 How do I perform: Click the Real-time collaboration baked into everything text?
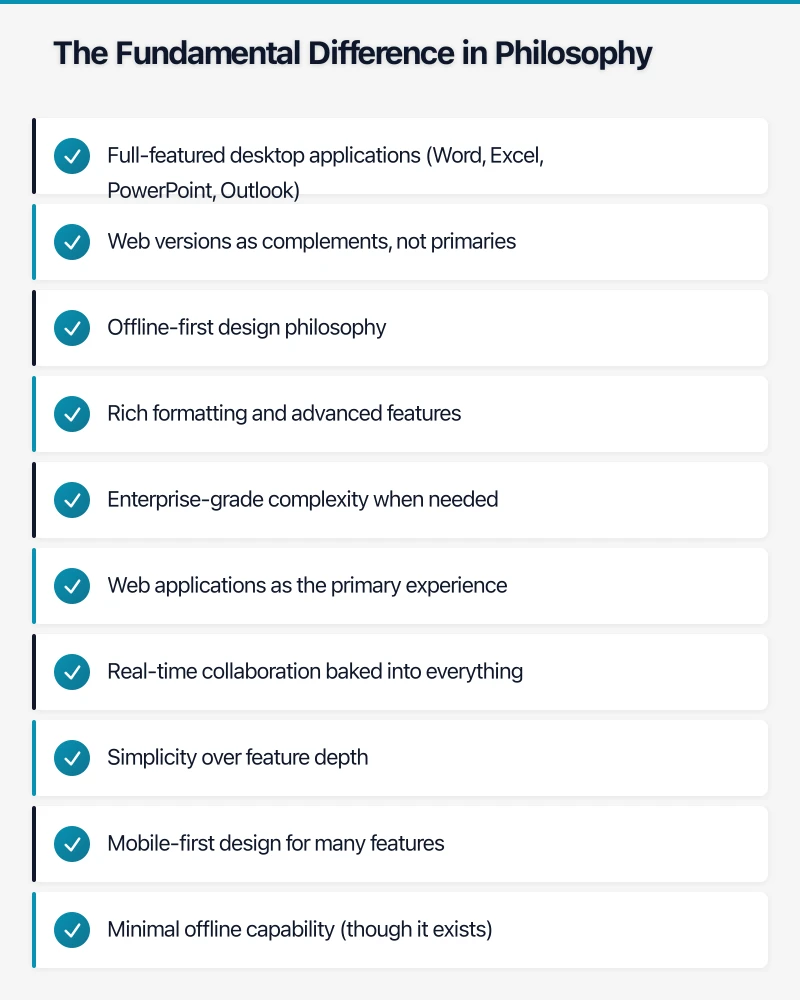(315, 672)
